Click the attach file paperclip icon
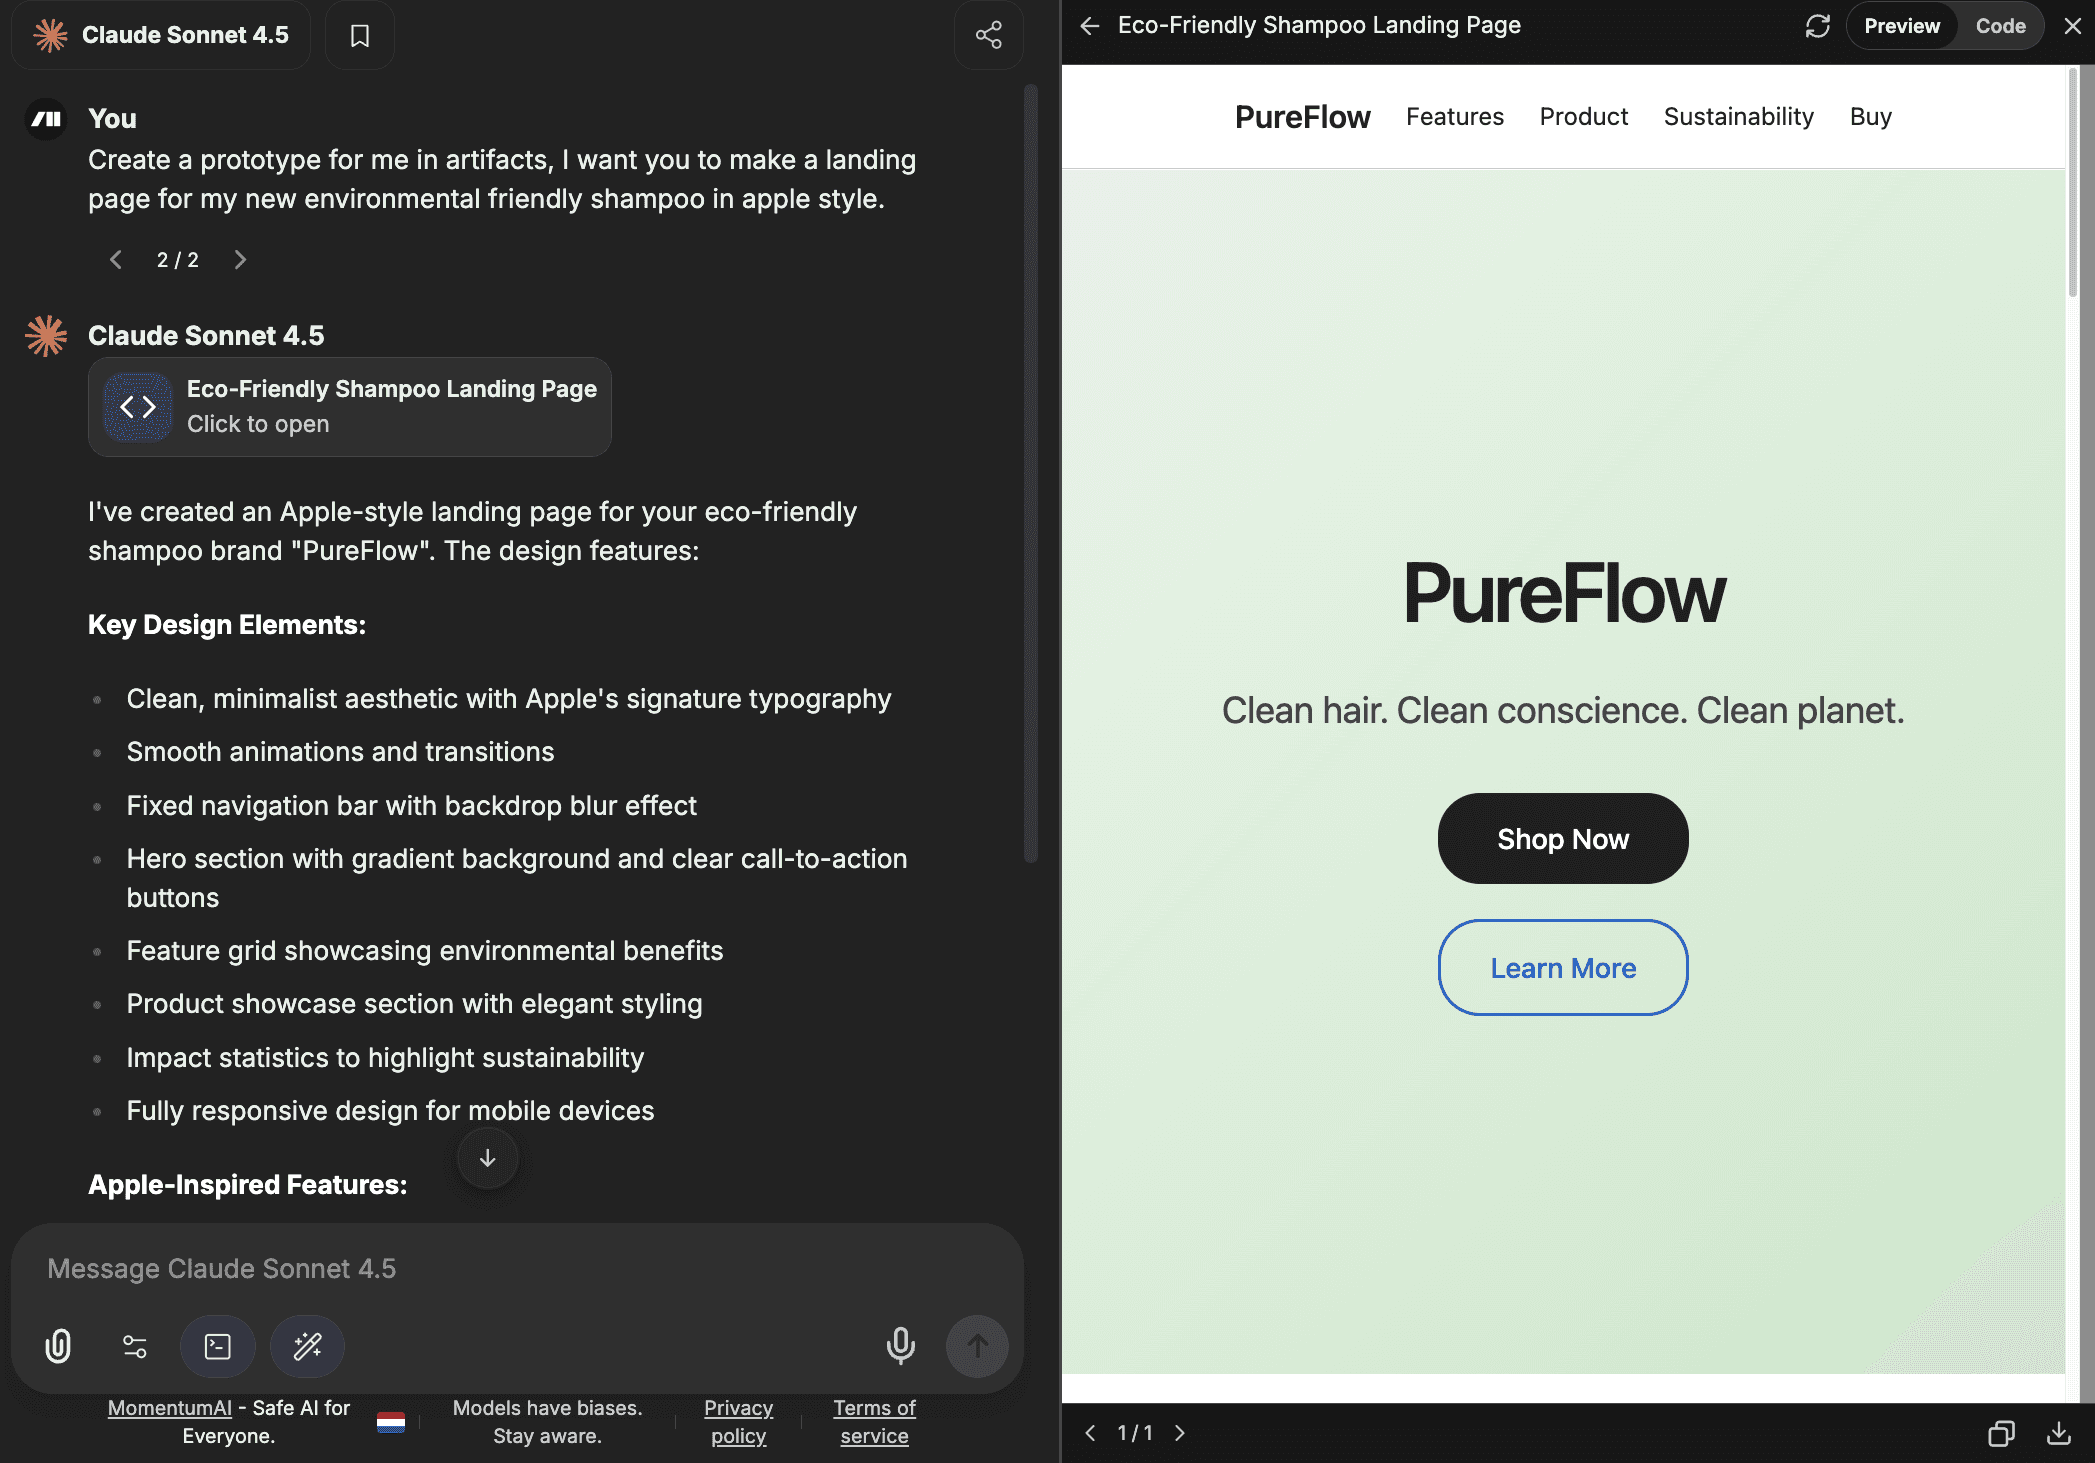Image resolution: width=2095 pixels, height=1463 pixels. 58,1346
